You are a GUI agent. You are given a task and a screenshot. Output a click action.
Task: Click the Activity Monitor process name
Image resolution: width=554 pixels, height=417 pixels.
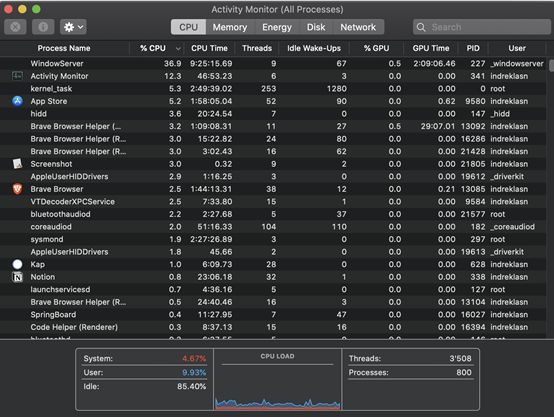59,76
